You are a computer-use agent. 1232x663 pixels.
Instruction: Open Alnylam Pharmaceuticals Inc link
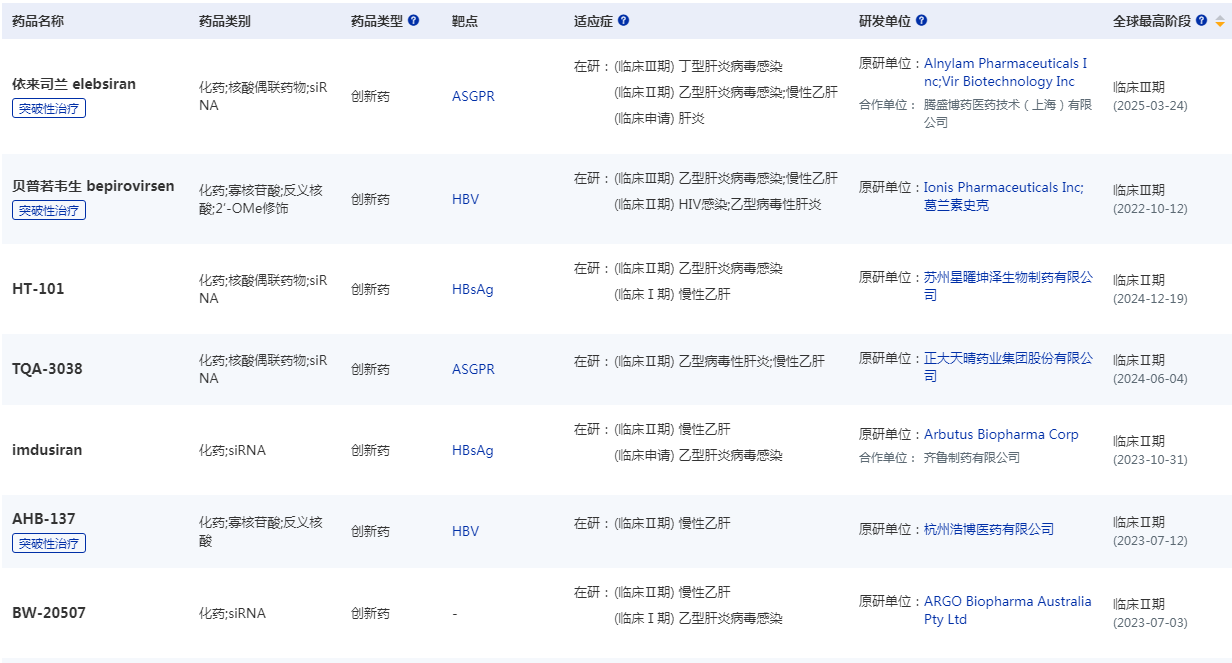click(1005, 64)
